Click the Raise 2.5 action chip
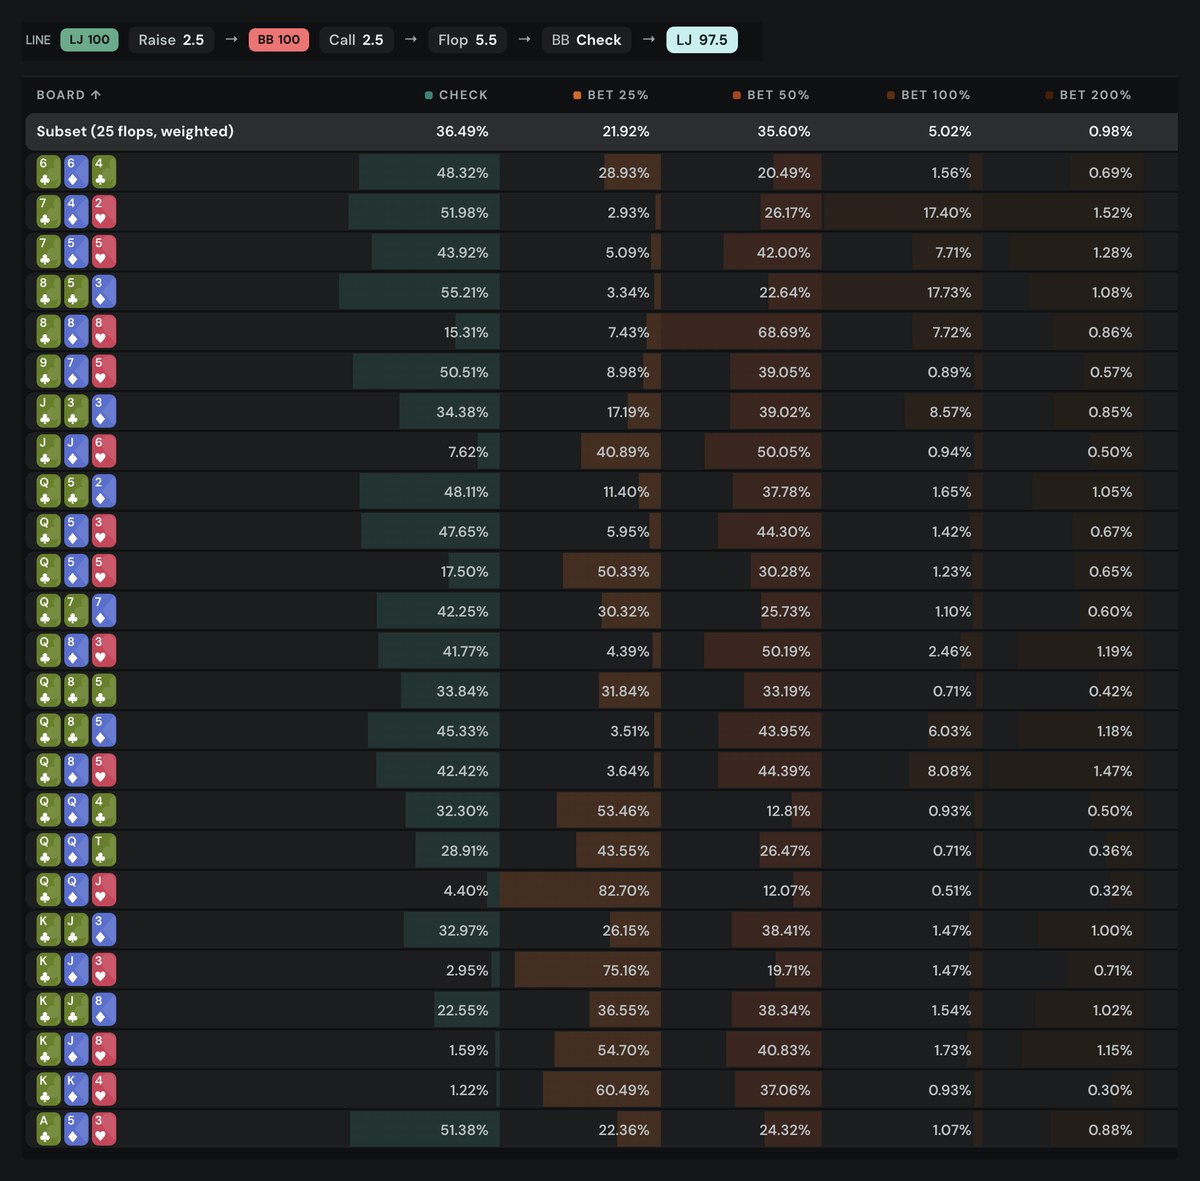 coord(171,40)
